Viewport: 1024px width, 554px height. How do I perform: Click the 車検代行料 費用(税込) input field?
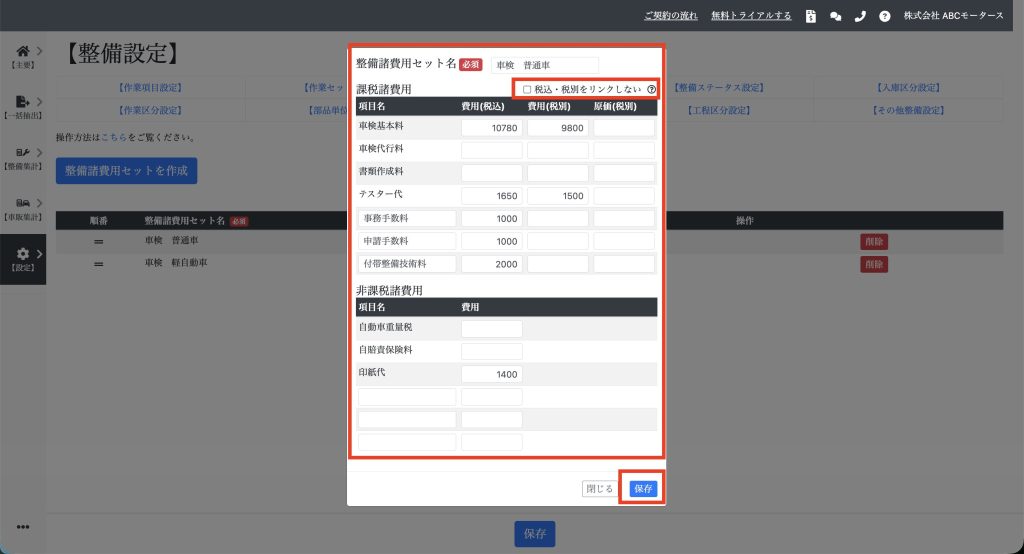tap(491, 150)
